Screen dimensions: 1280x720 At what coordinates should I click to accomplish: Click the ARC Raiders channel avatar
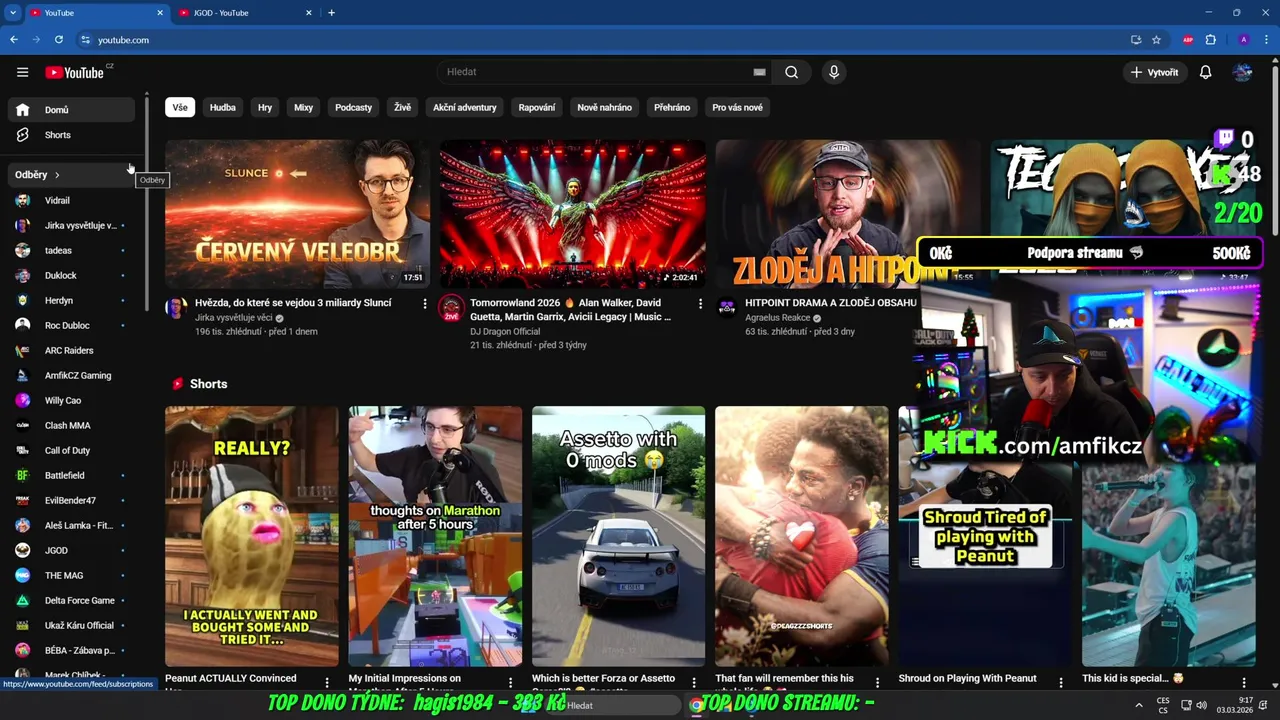pos(22,350)
